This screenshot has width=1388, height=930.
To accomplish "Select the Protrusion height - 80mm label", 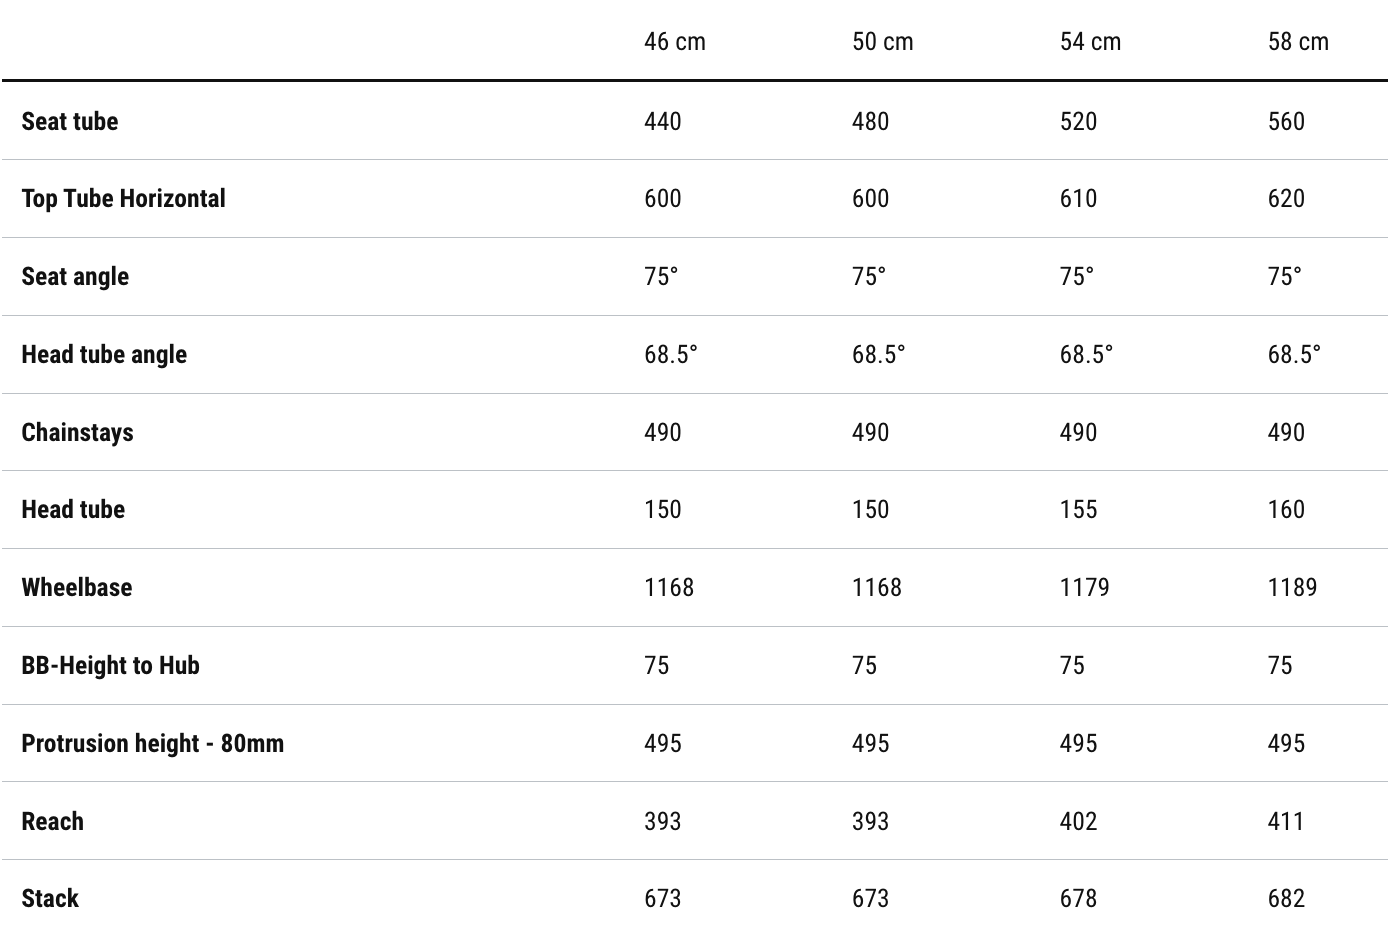I will (152, 743).
